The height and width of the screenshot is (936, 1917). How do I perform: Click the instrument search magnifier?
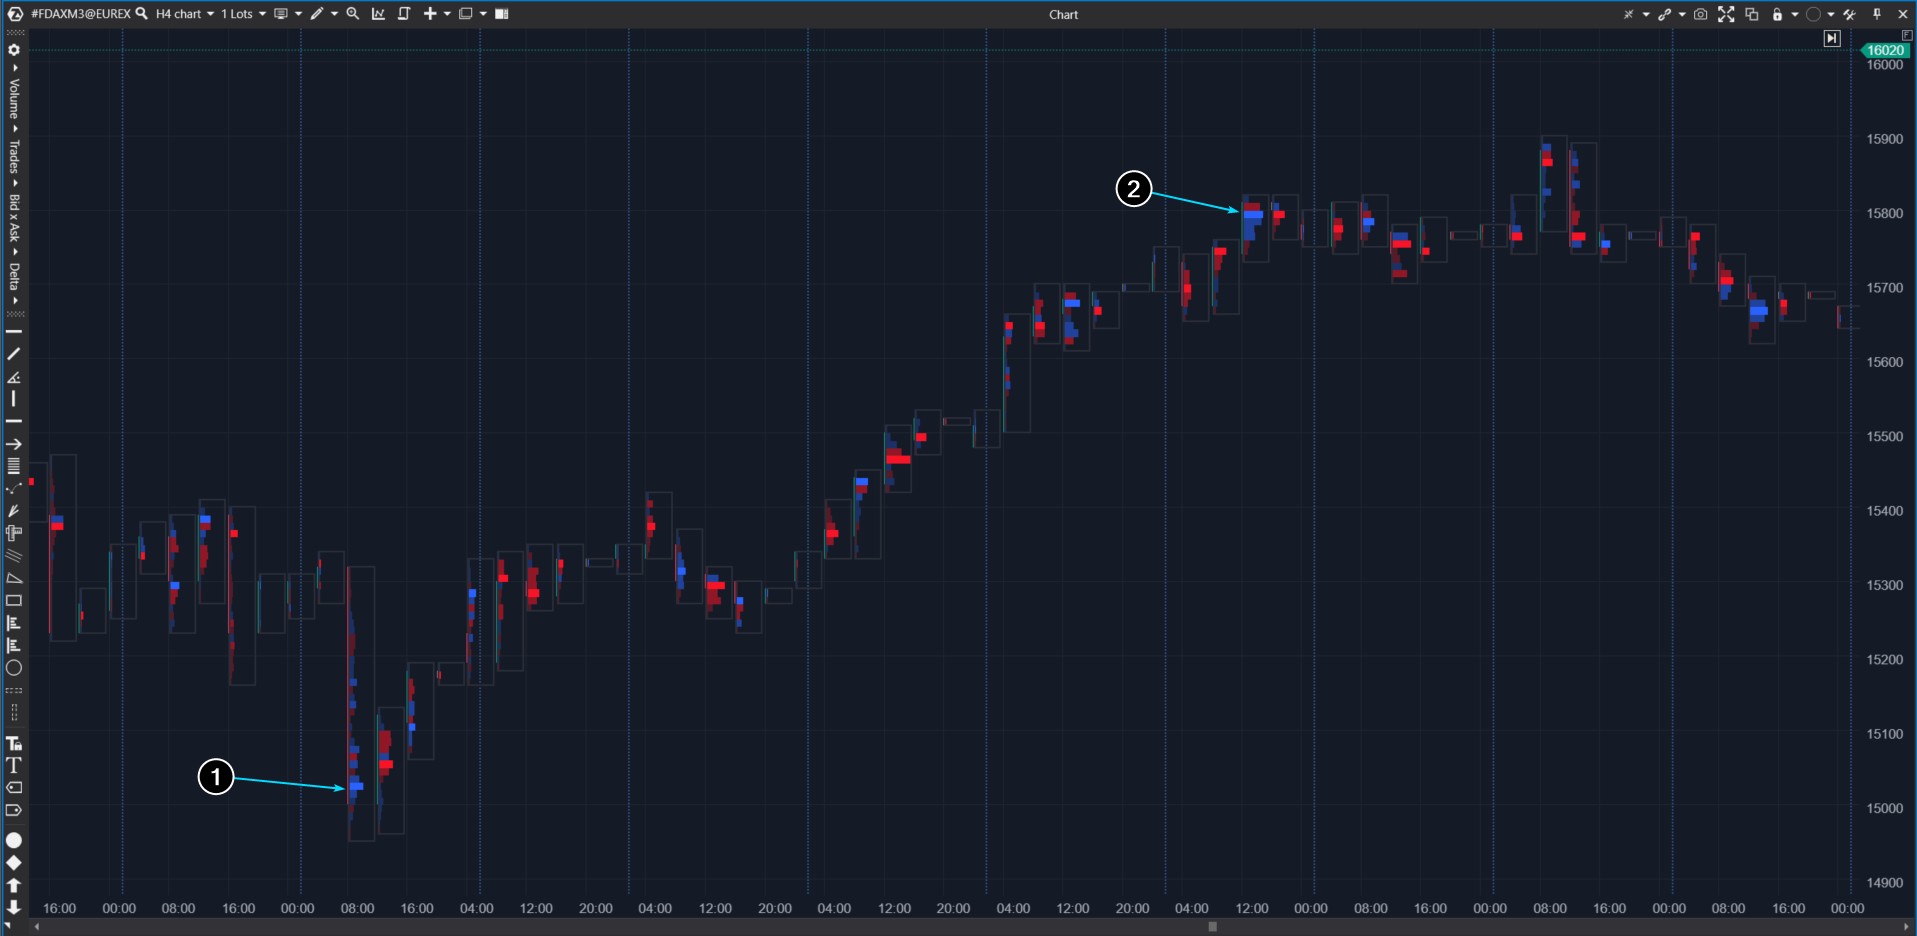tap(142, 14)
